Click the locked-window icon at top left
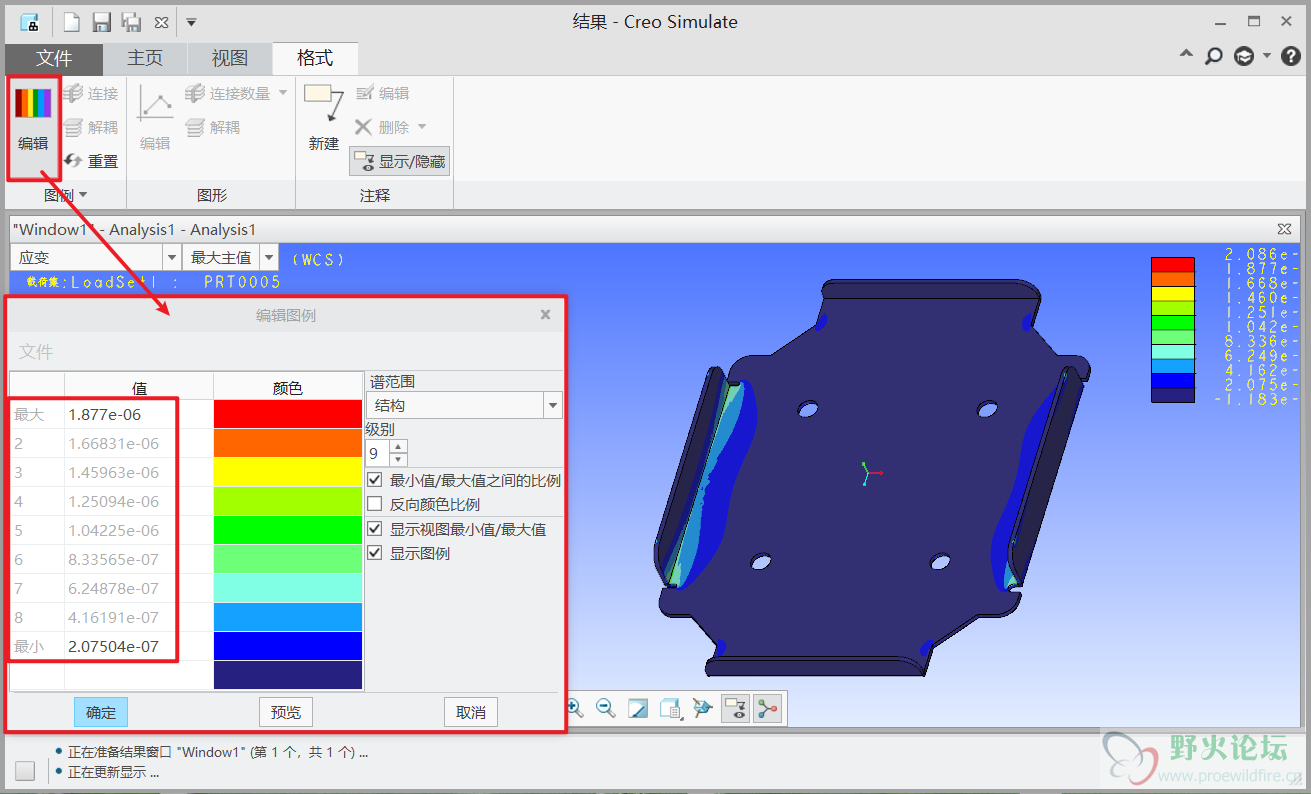The image size is (1311, 794). pyautogui.click(x=29, y=22)
